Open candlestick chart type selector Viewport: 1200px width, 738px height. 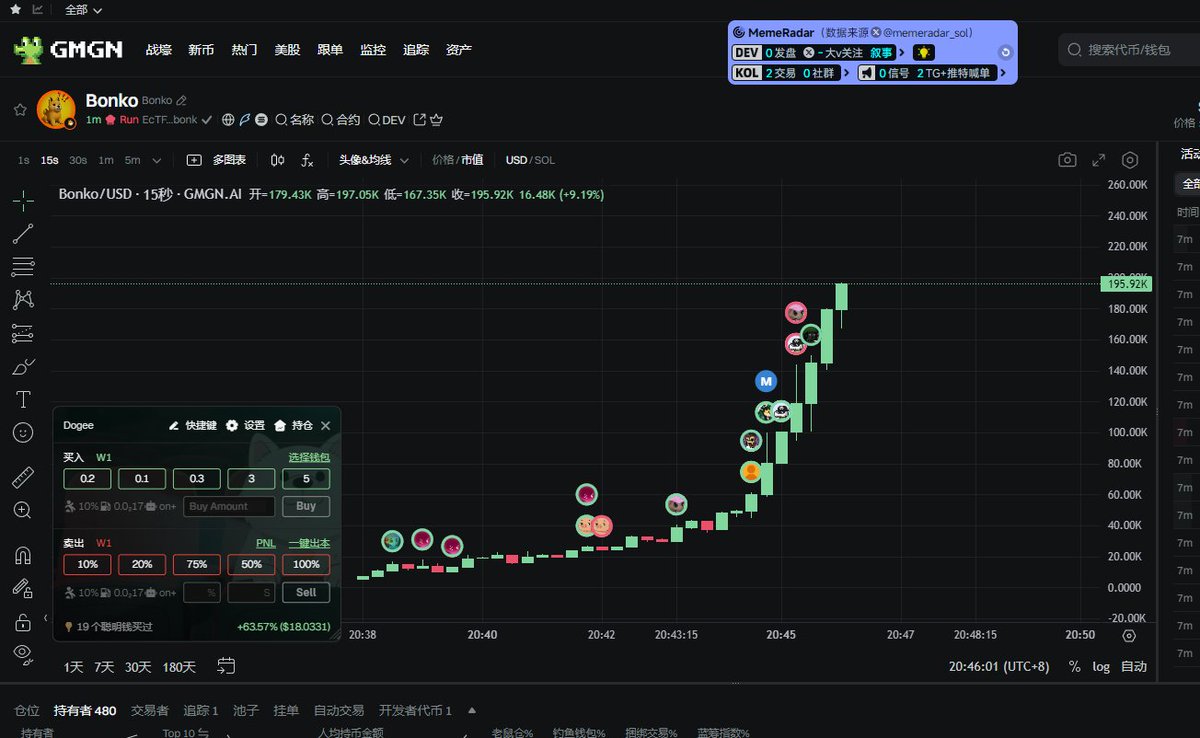[x=277, y=160]
